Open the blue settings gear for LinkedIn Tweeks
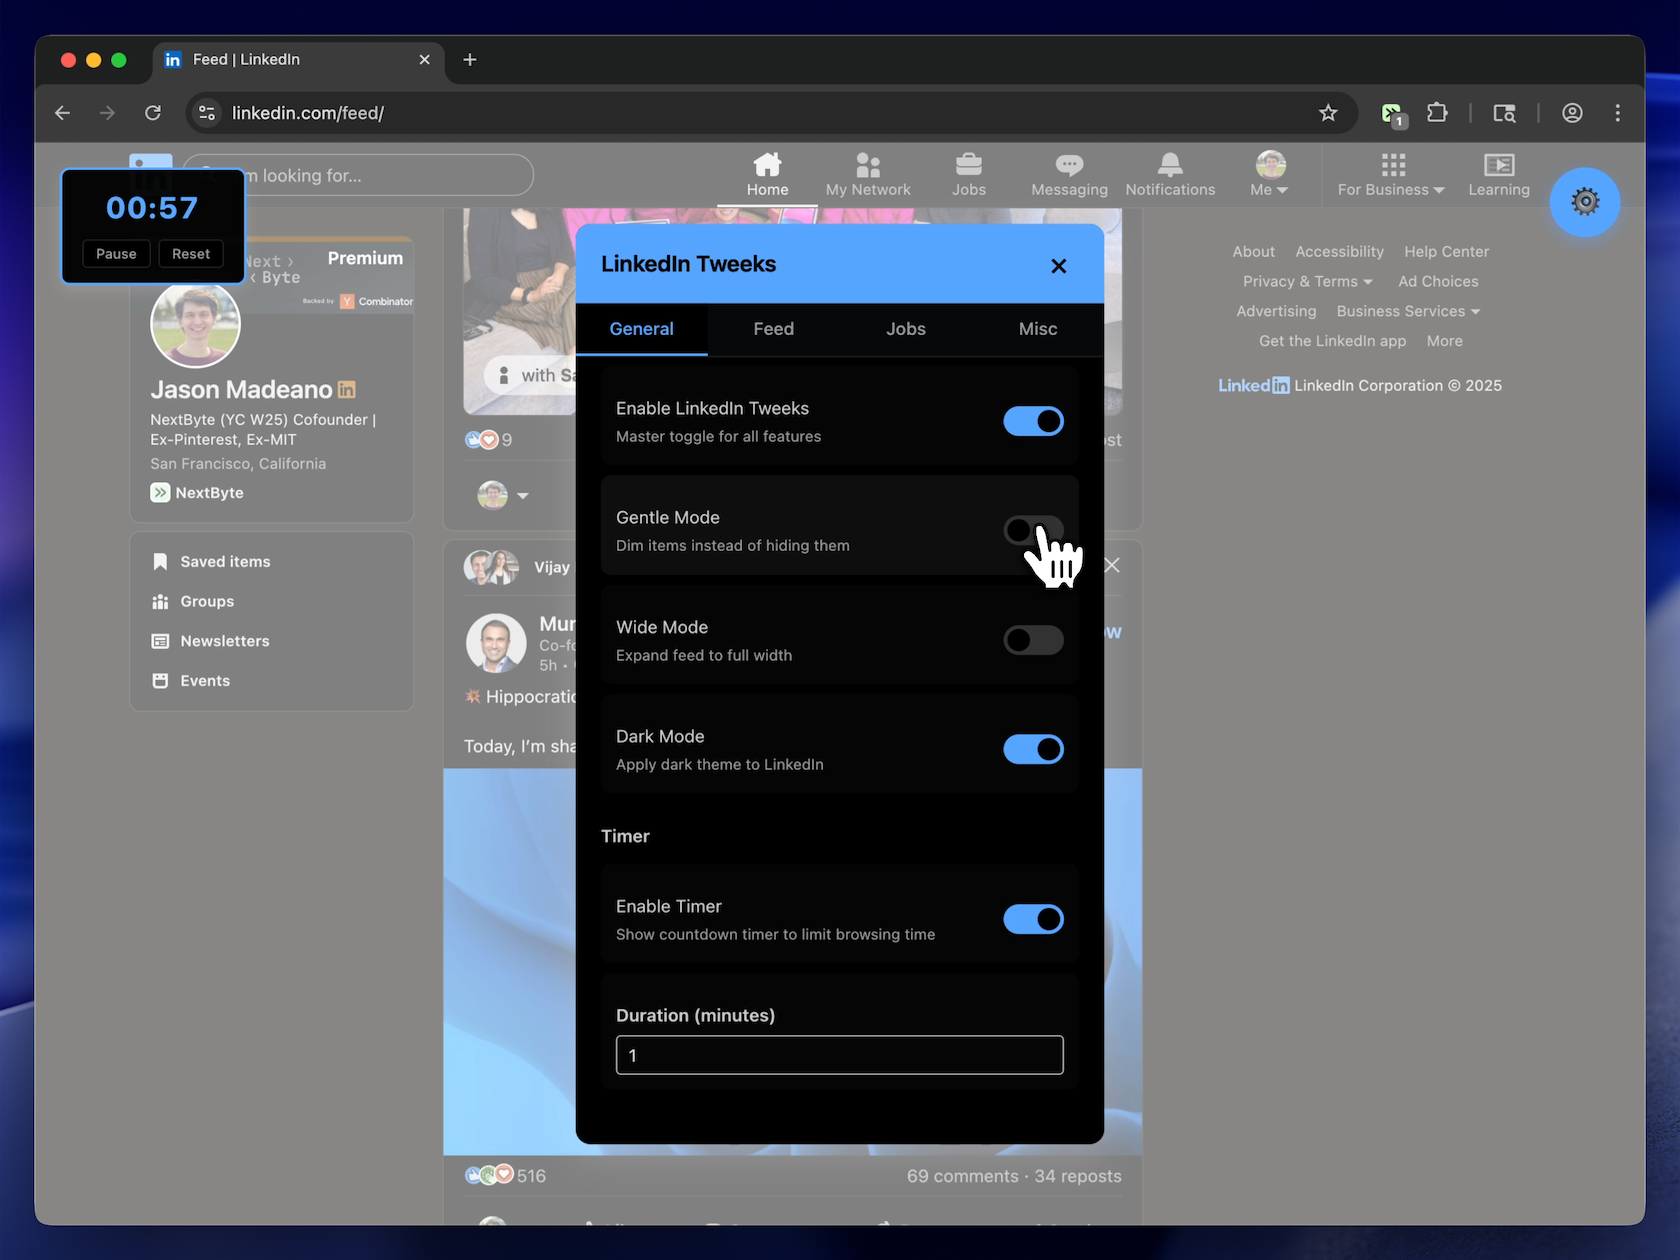This screenshot has height=1260, width=1680. (x=1584, y=202)
